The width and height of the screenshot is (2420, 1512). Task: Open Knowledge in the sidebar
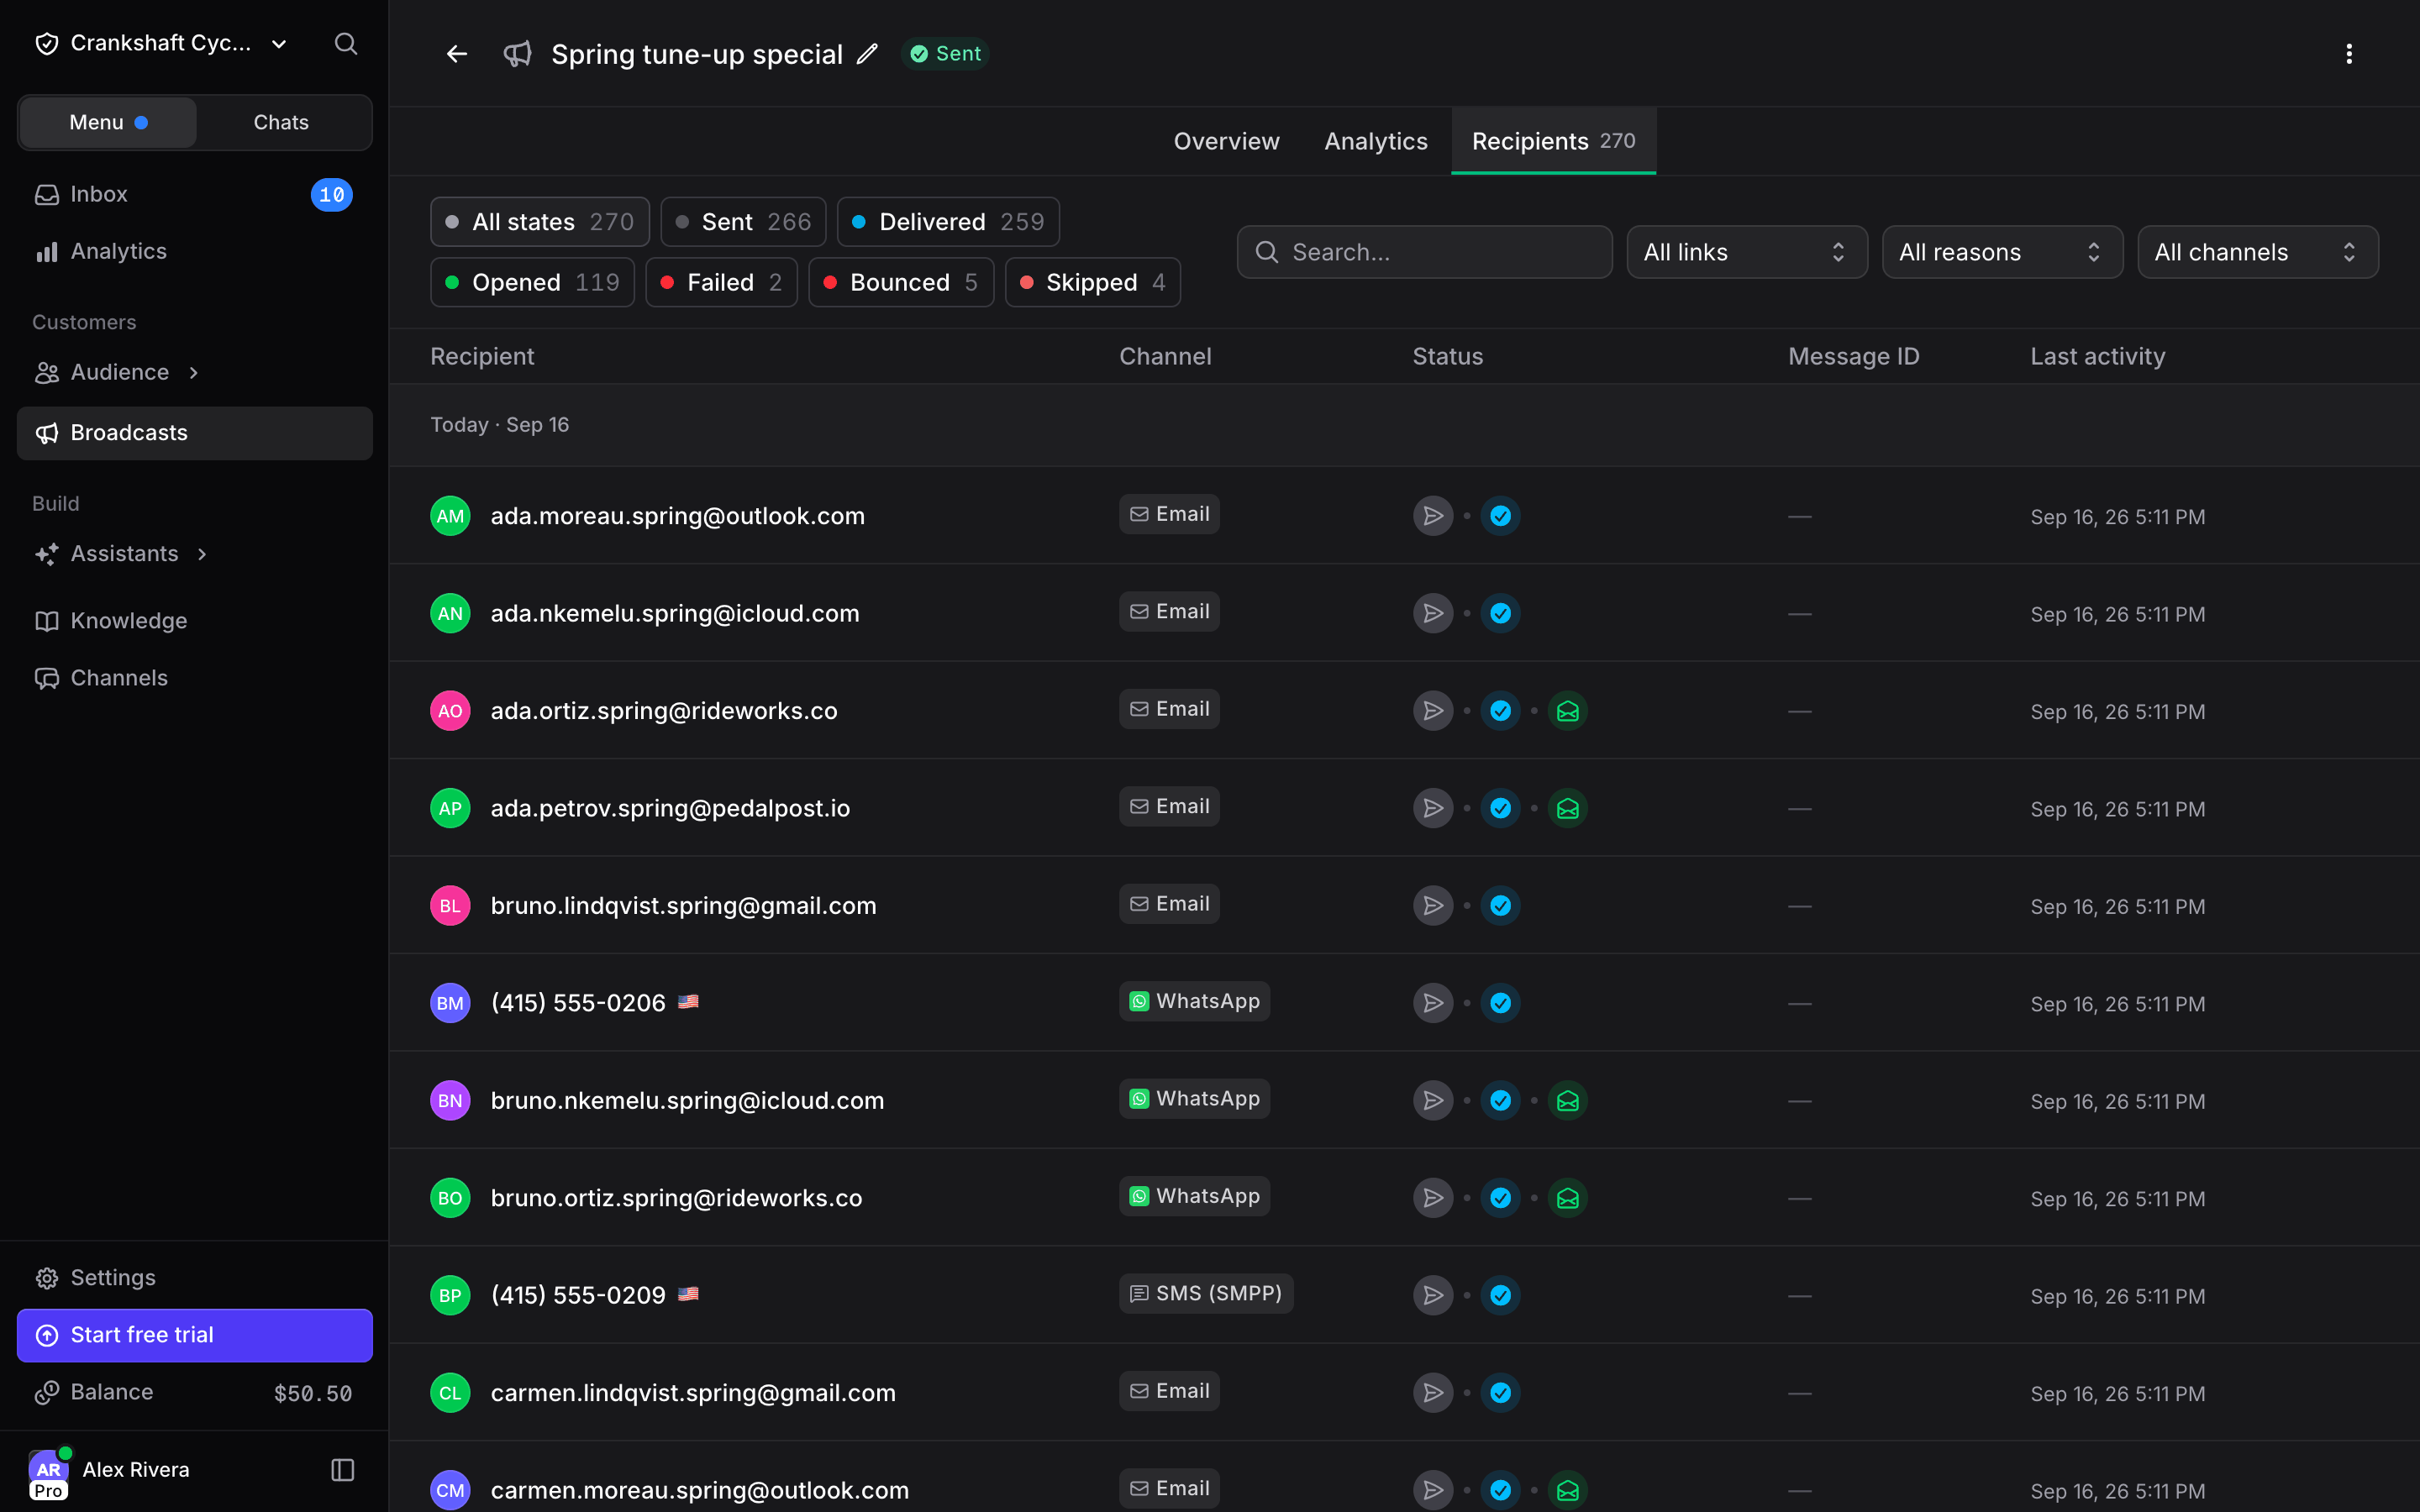tap(194, 621)
